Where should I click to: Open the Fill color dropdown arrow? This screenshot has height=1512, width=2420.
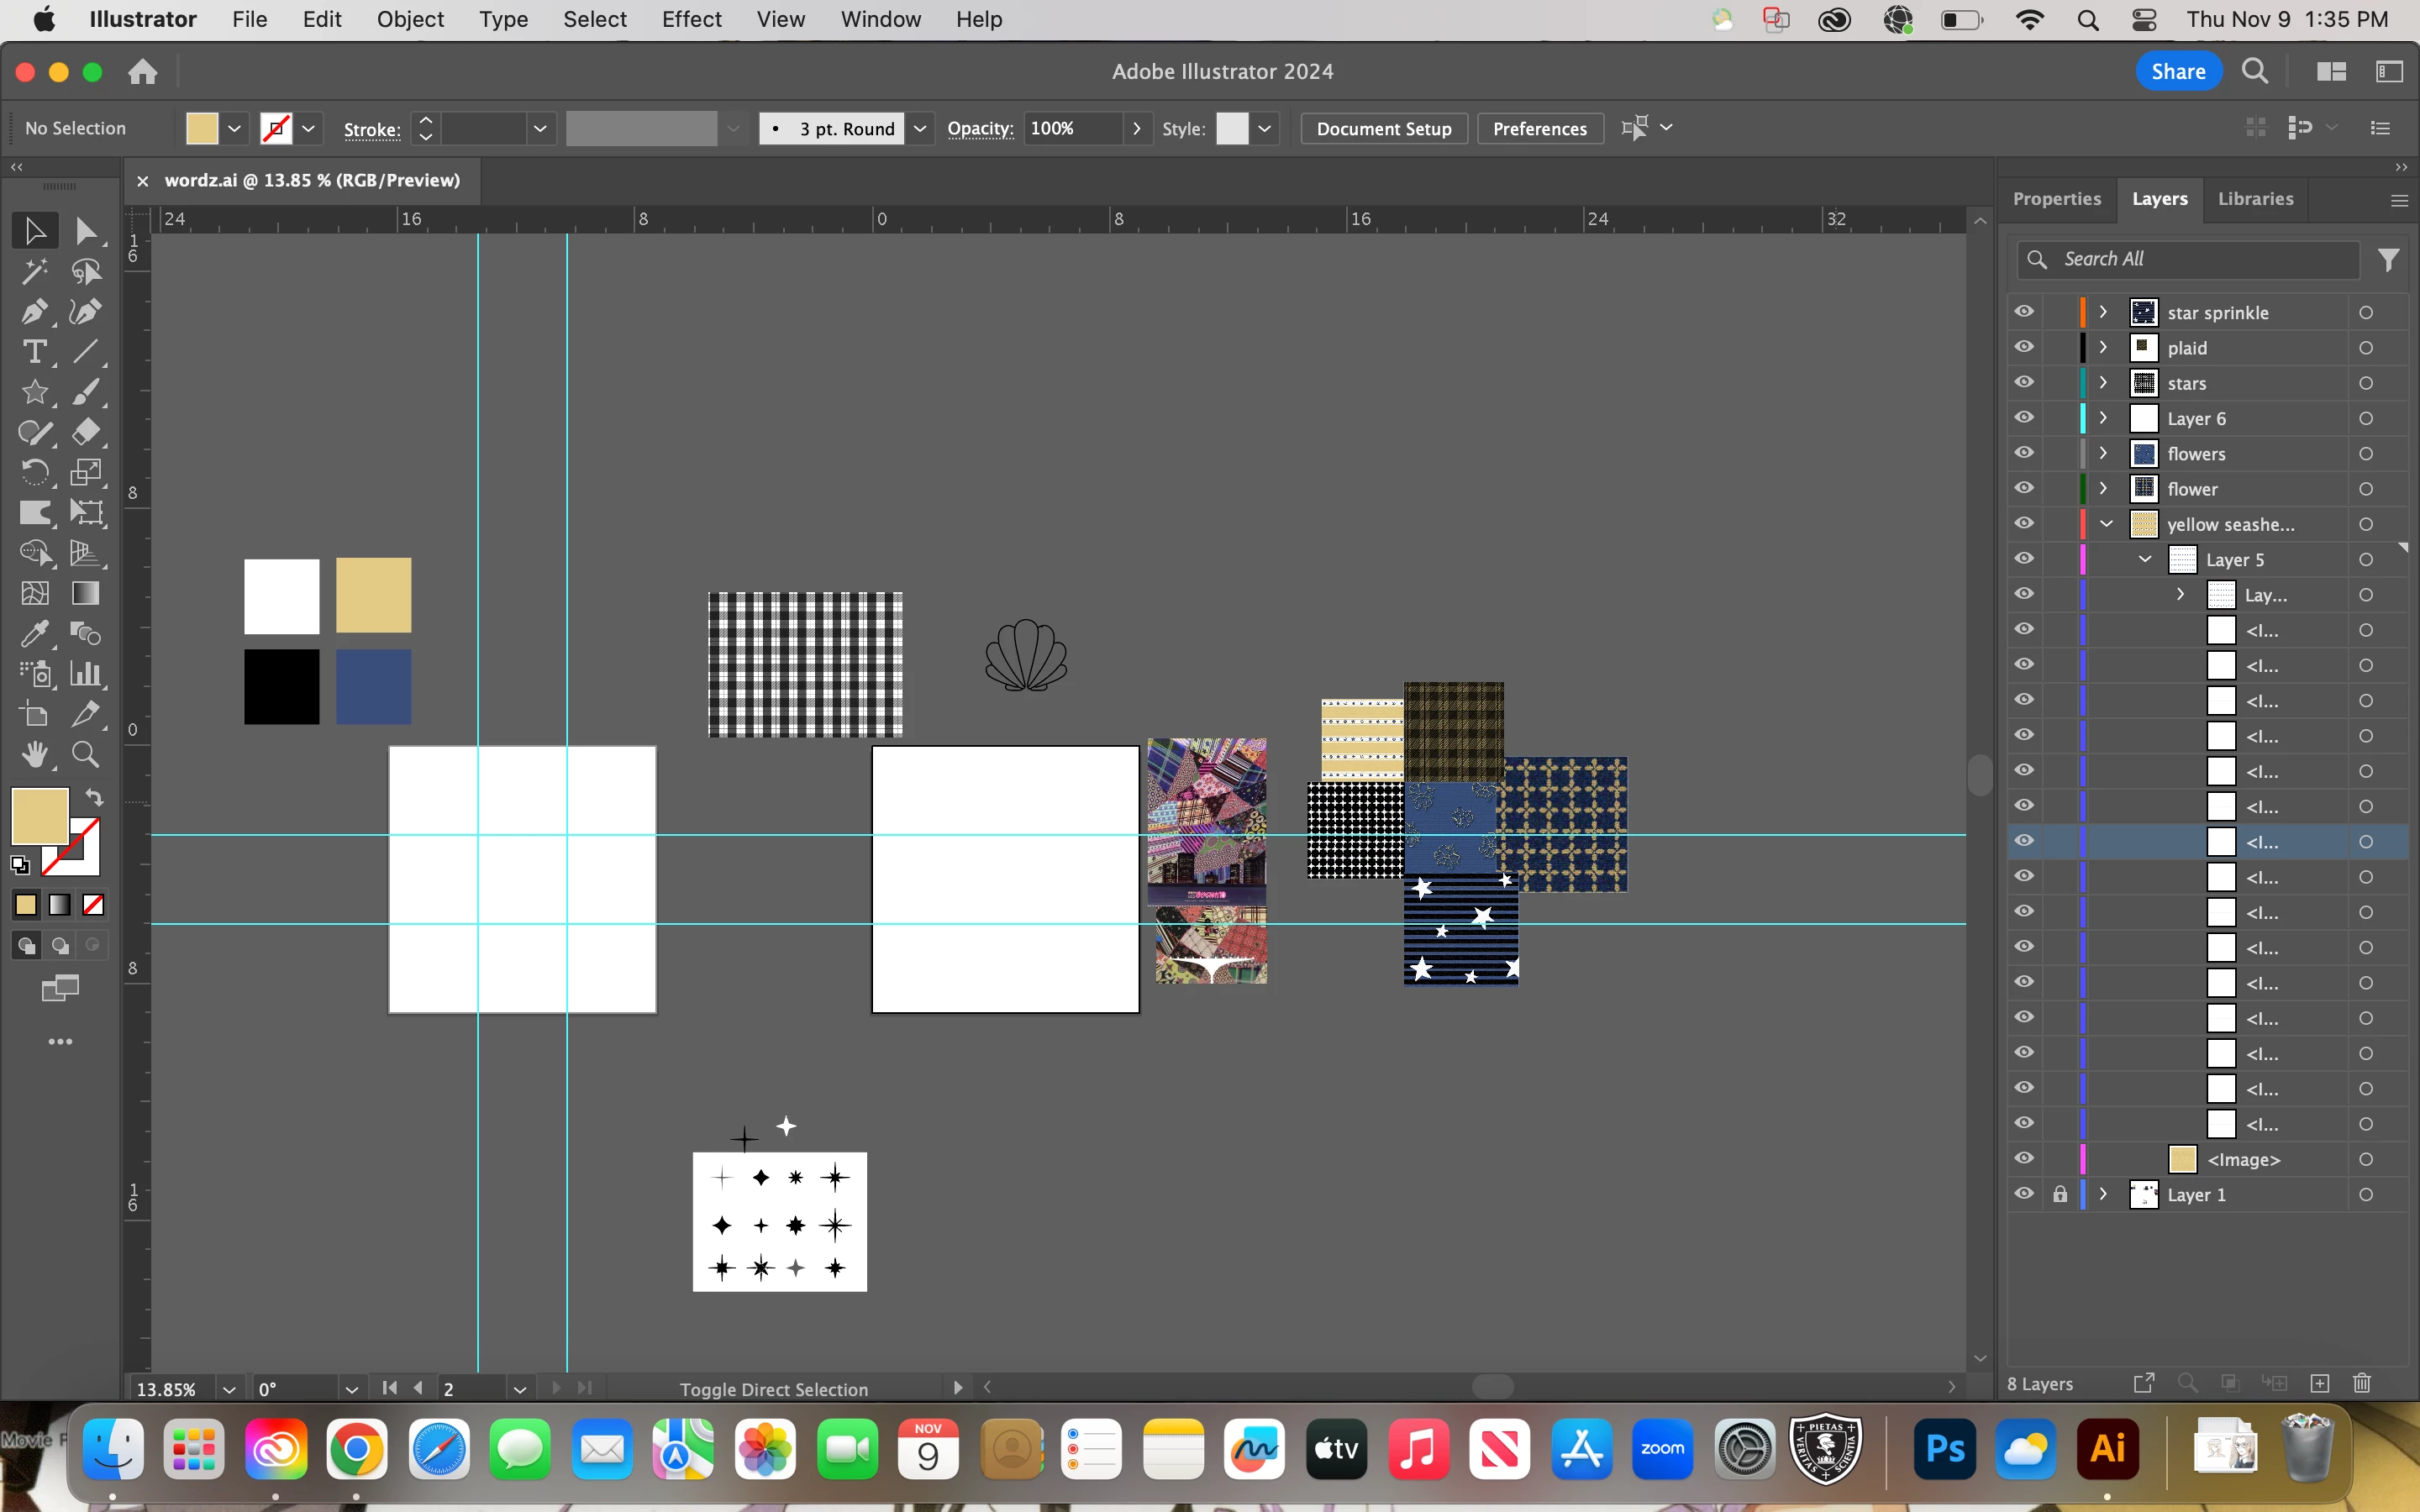(x=234, y=128)
